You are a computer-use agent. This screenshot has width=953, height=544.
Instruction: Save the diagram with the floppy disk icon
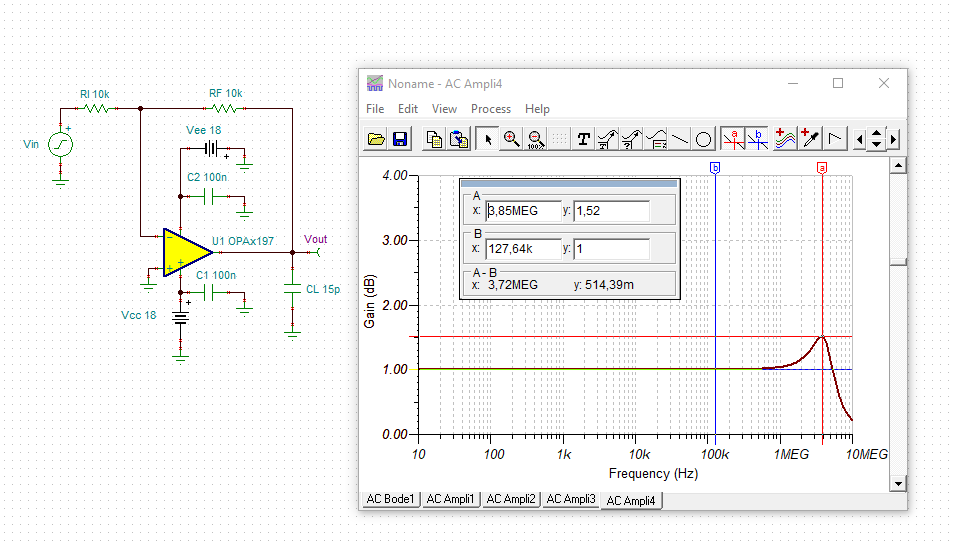[399, 139]
